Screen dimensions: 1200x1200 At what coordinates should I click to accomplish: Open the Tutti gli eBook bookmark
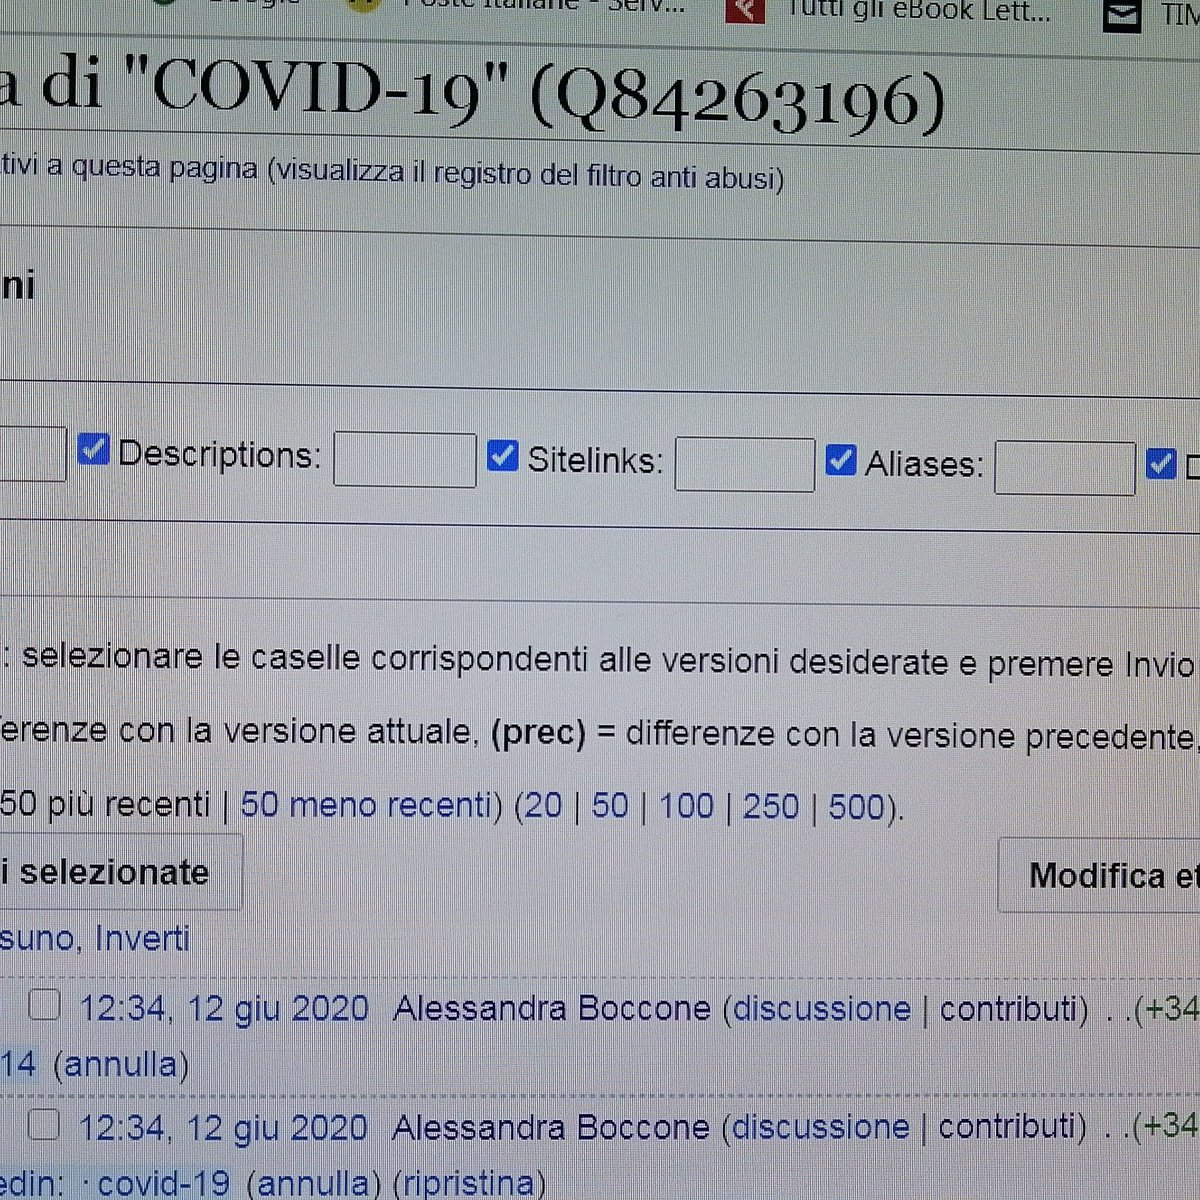pos(890,11)
